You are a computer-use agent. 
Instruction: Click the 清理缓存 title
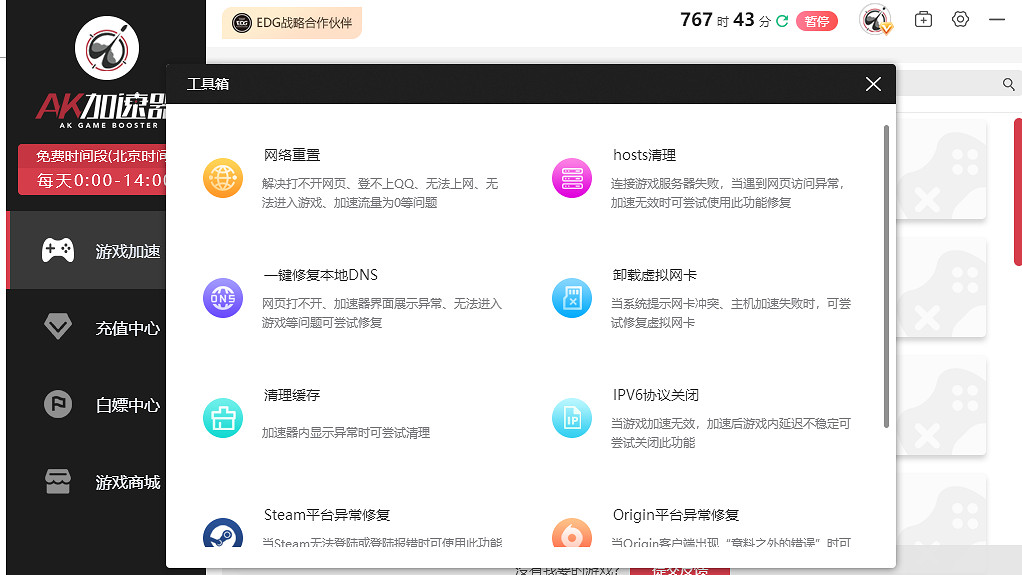click(292, 395)
